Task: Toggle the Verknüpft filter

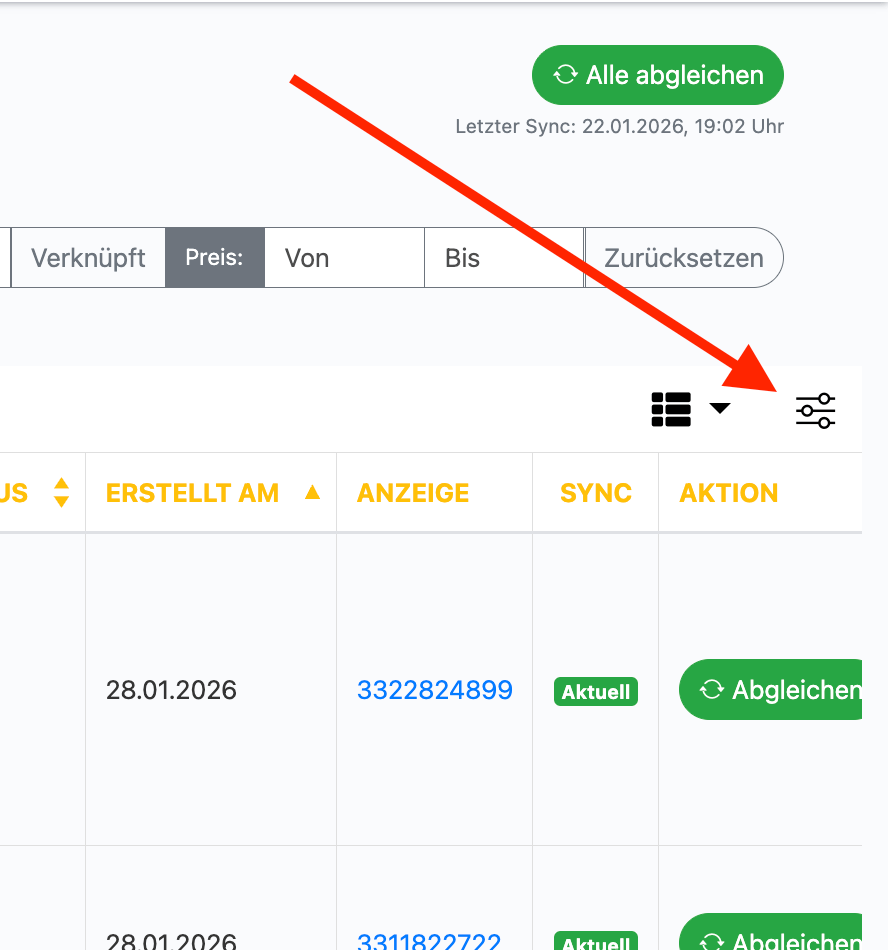Action: coord(88,258)
